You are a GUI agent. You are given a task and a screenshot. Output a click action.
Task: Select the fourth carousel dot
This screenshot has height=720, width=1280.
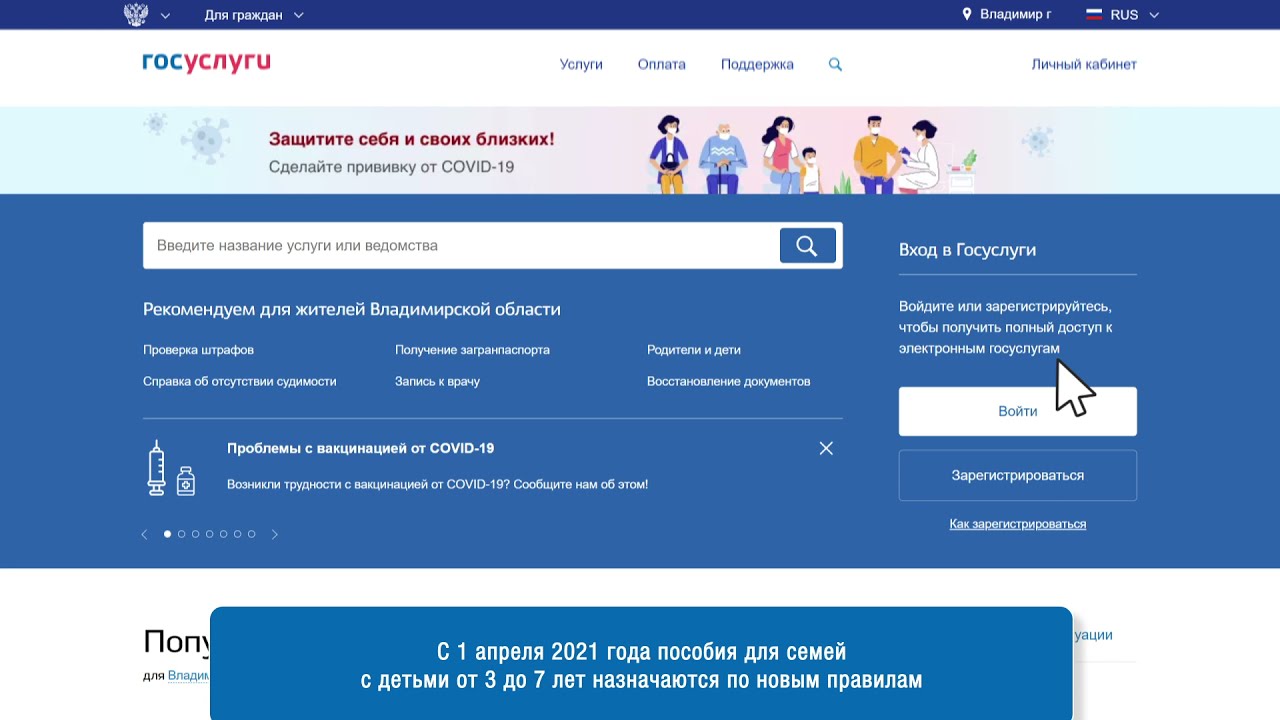(209, 534)
